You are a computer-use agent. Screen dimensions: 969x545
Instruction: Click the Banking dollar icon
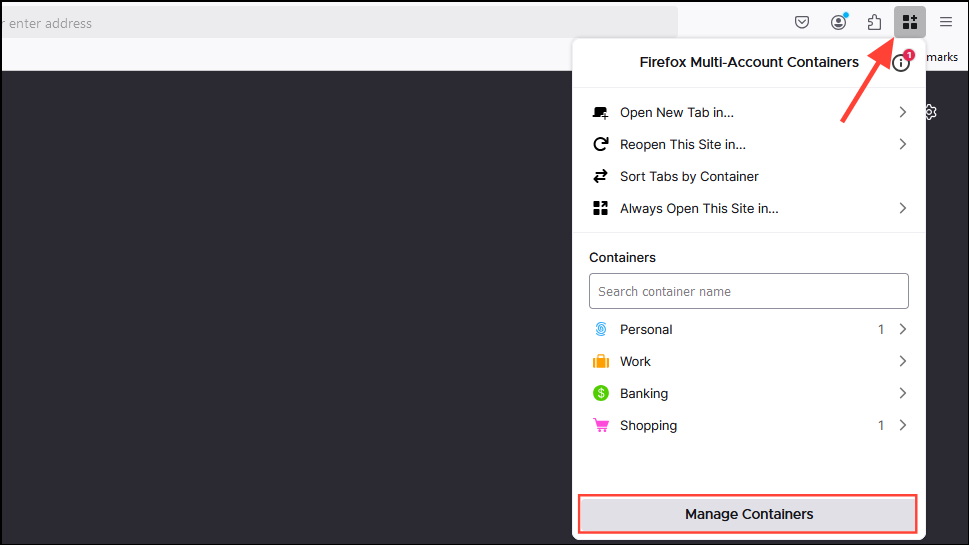point(601,393)
